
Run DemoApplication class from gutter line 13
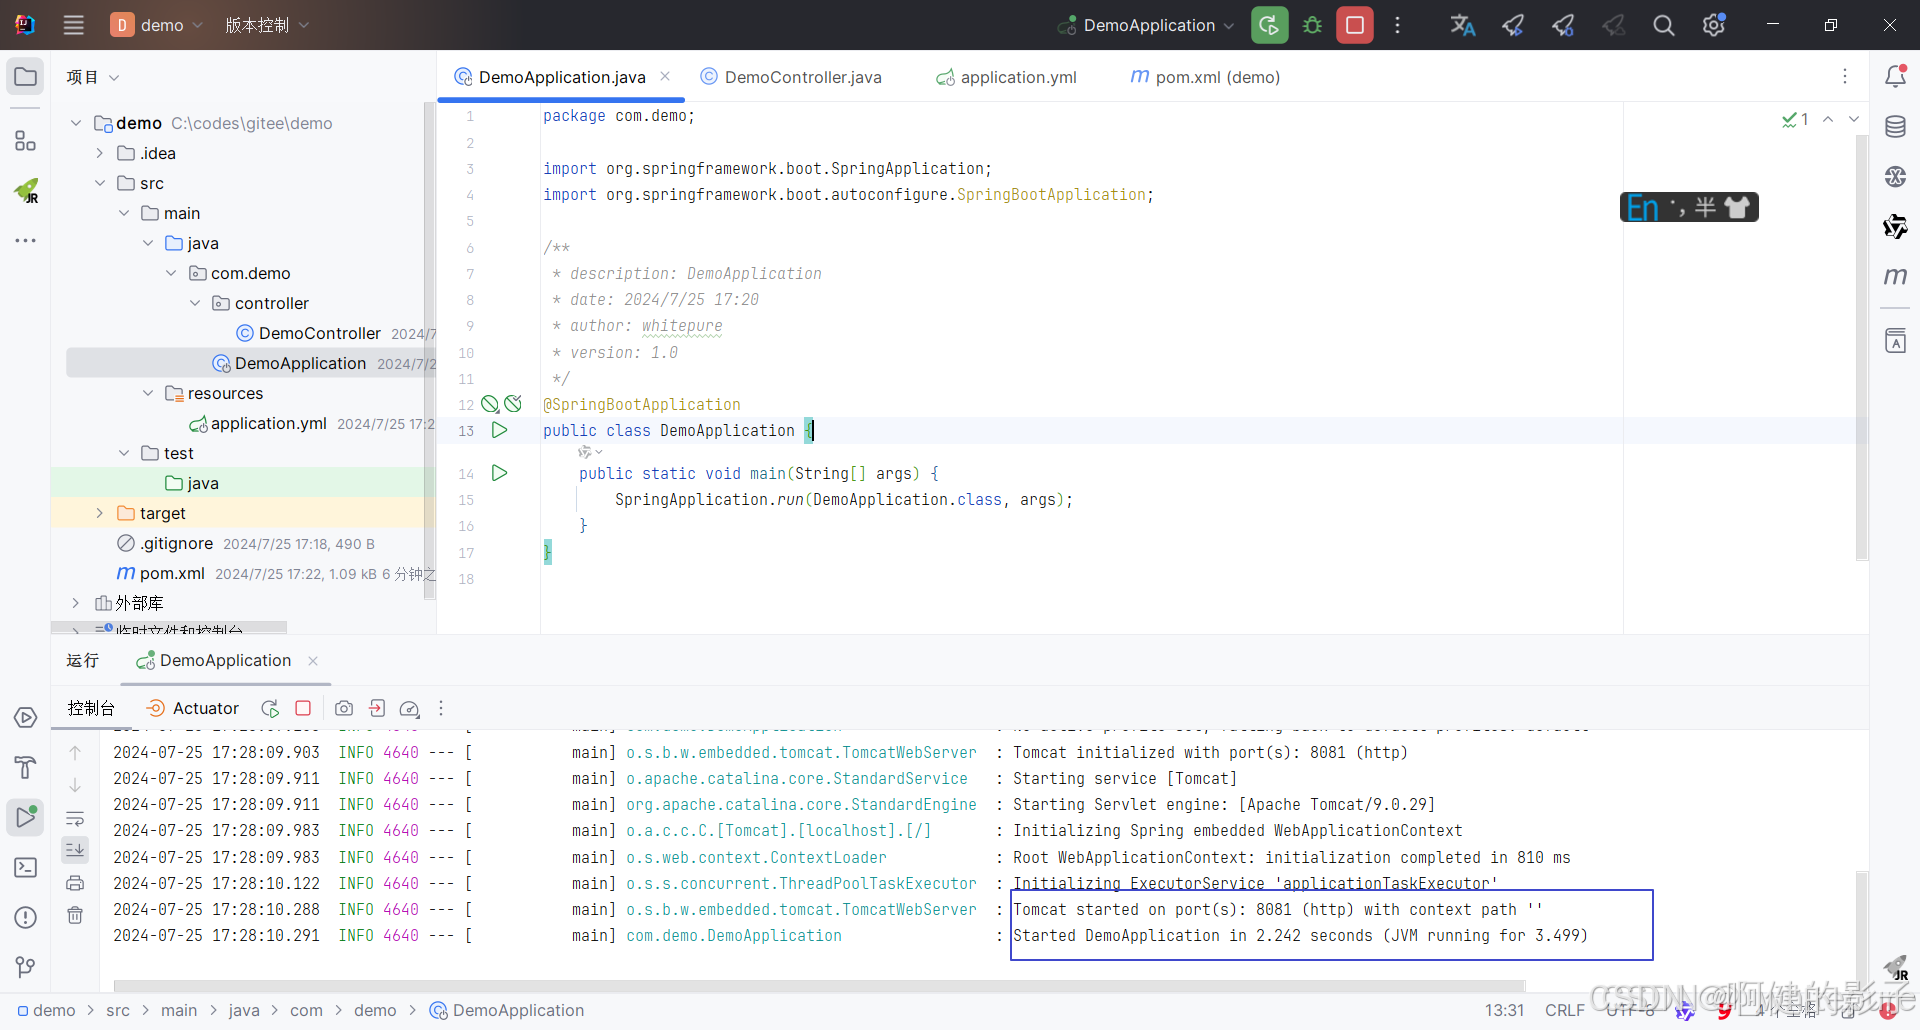pos(500,430)
